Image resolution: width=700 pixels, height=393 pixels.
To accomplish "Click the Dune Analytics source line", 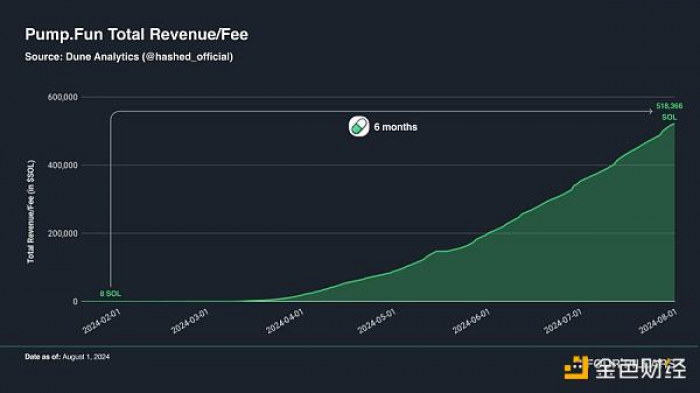I will coord(129,57).
